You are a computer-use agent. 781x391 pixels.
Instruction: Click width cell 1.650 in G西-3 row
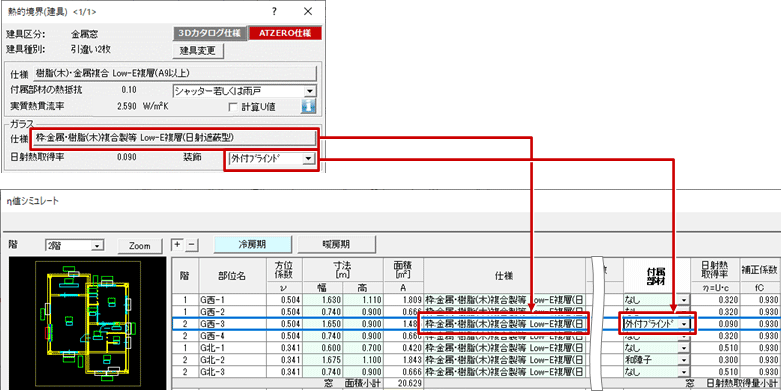click(x=322, y=324)
